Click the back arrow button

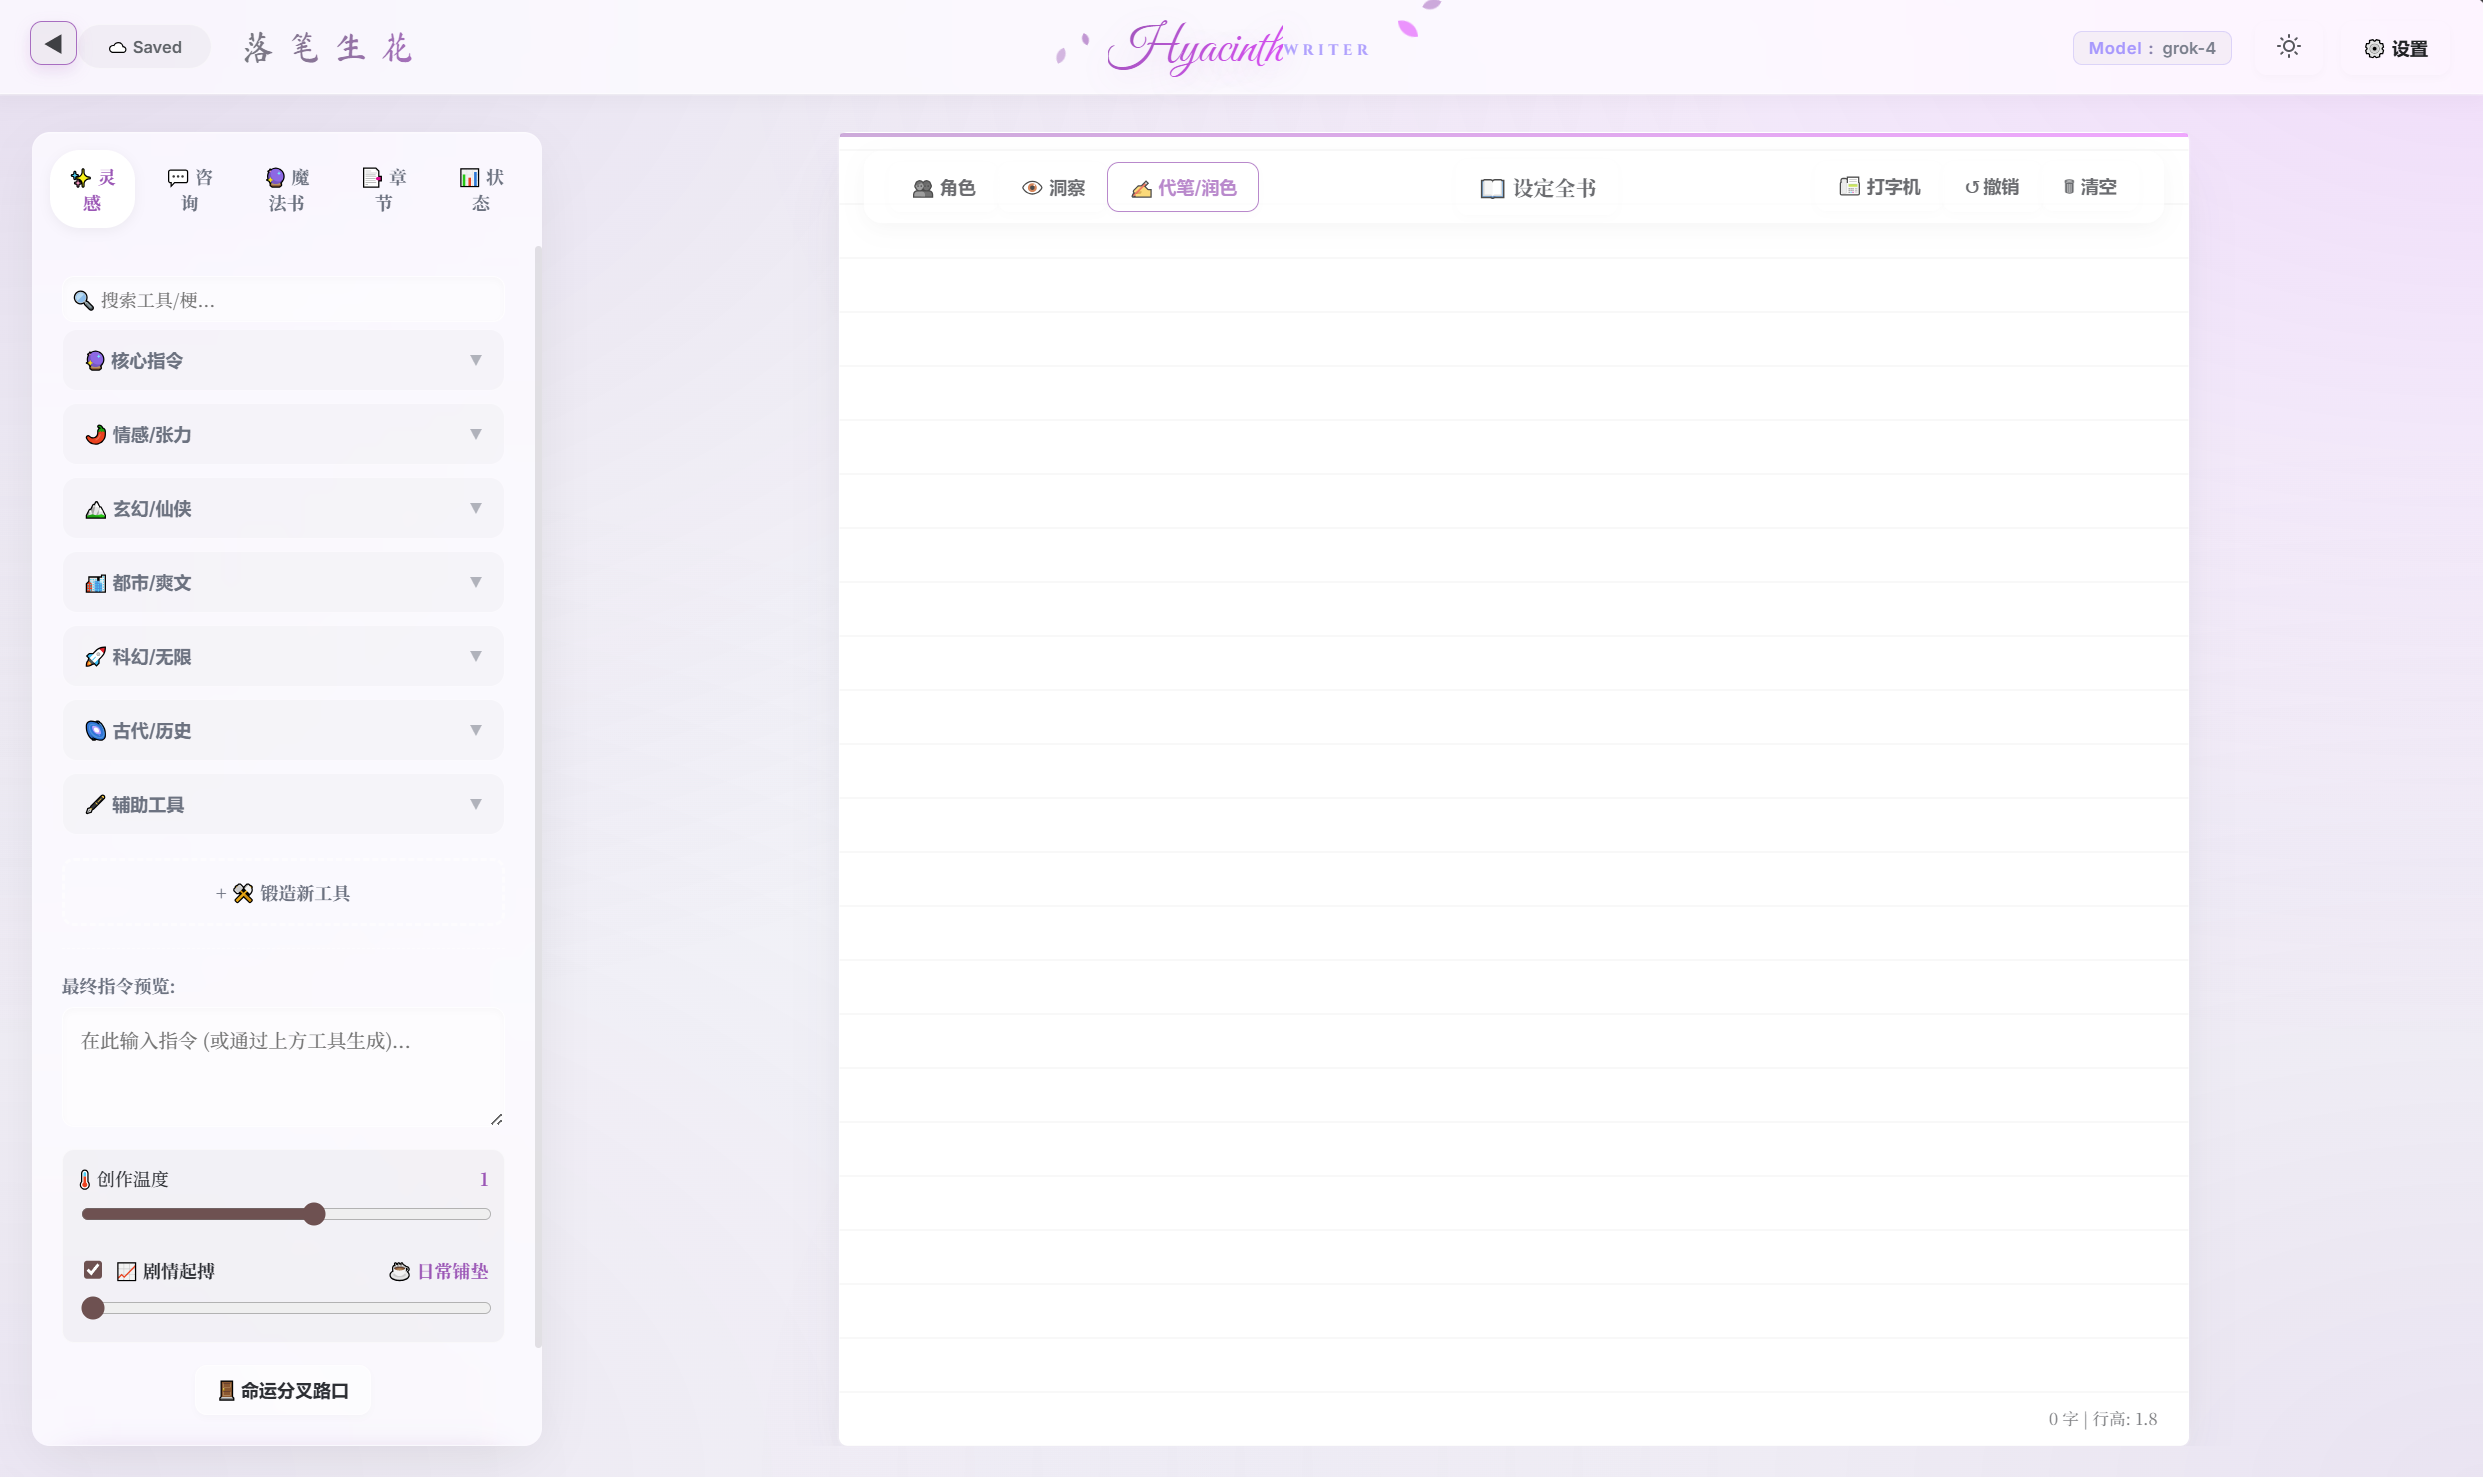pos(53,44)
